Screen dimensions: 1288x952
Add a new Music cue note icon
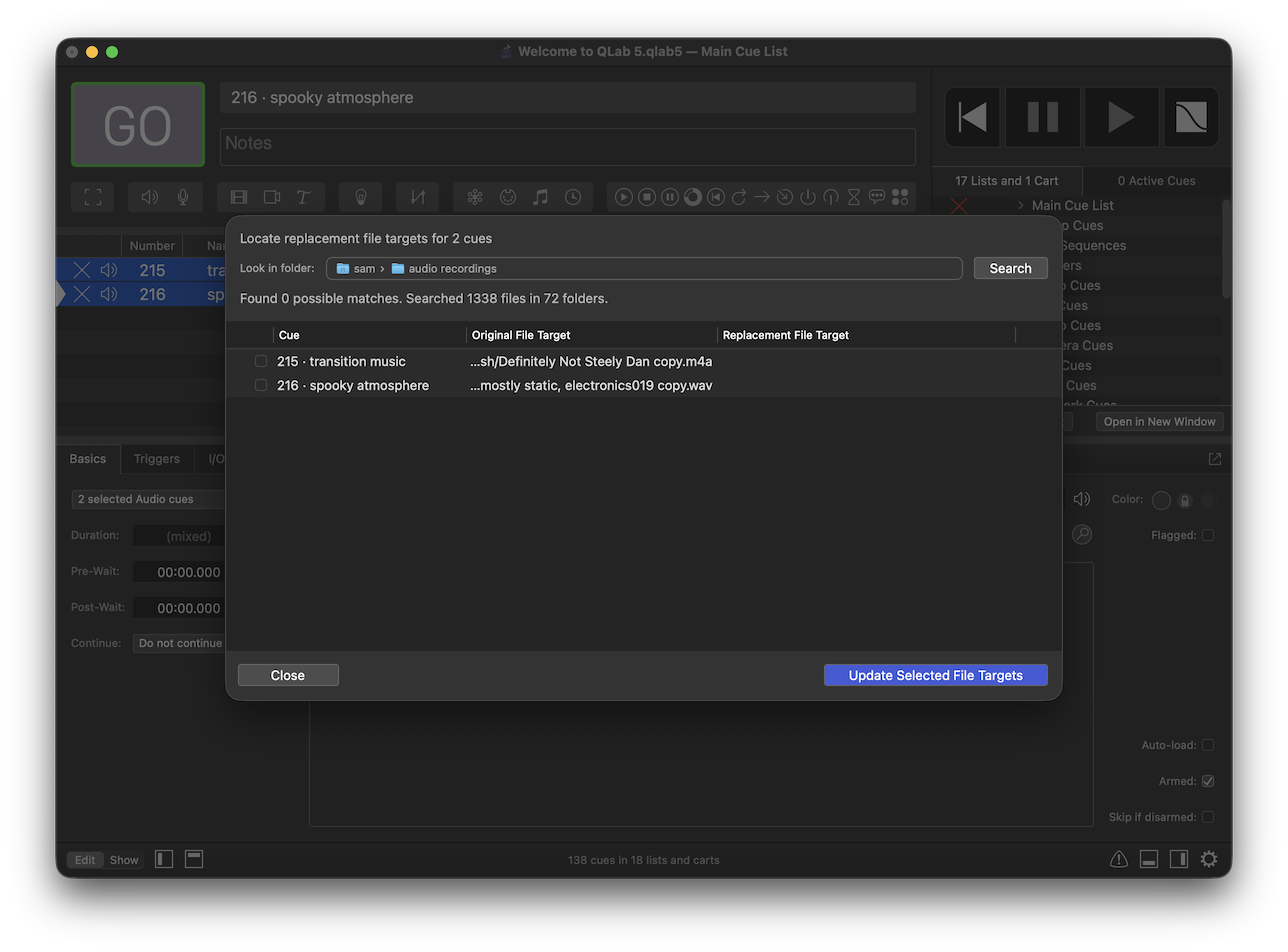coord(540,197)
